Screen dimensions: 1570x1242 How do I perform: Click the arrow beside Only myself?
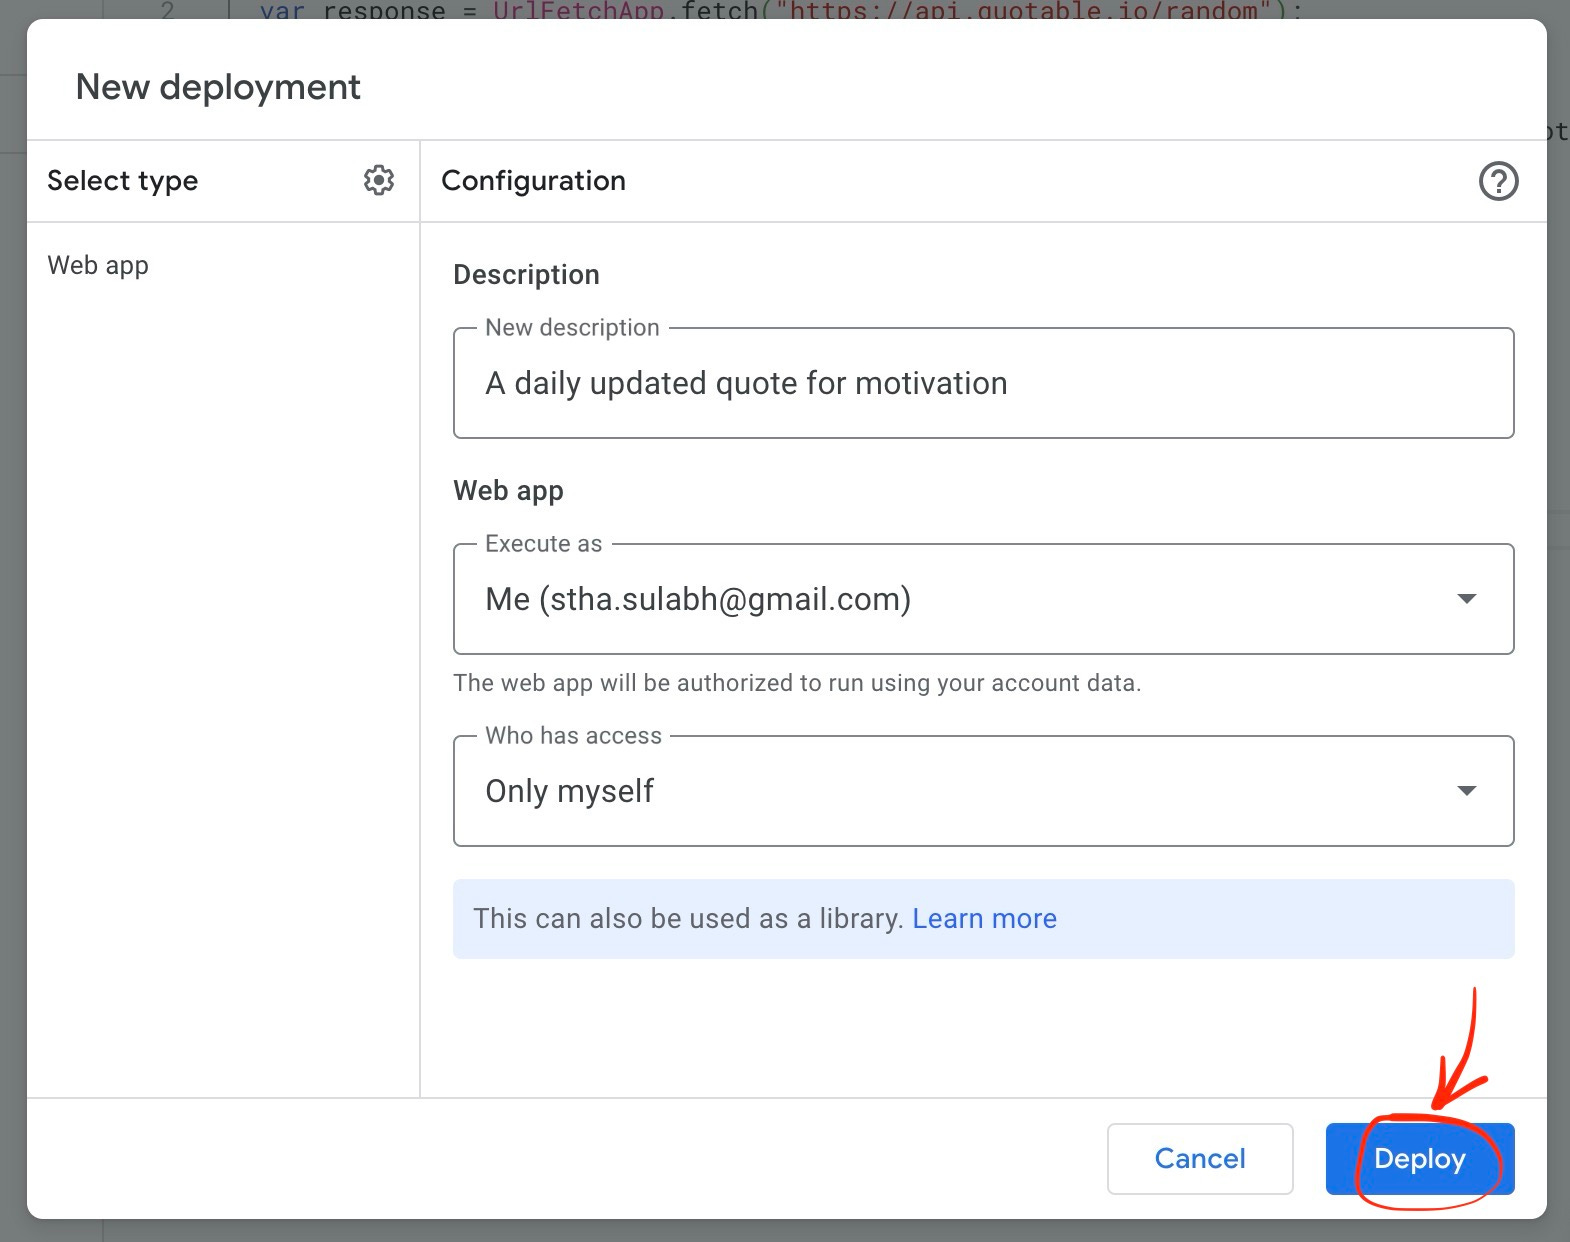(1466, 791)
